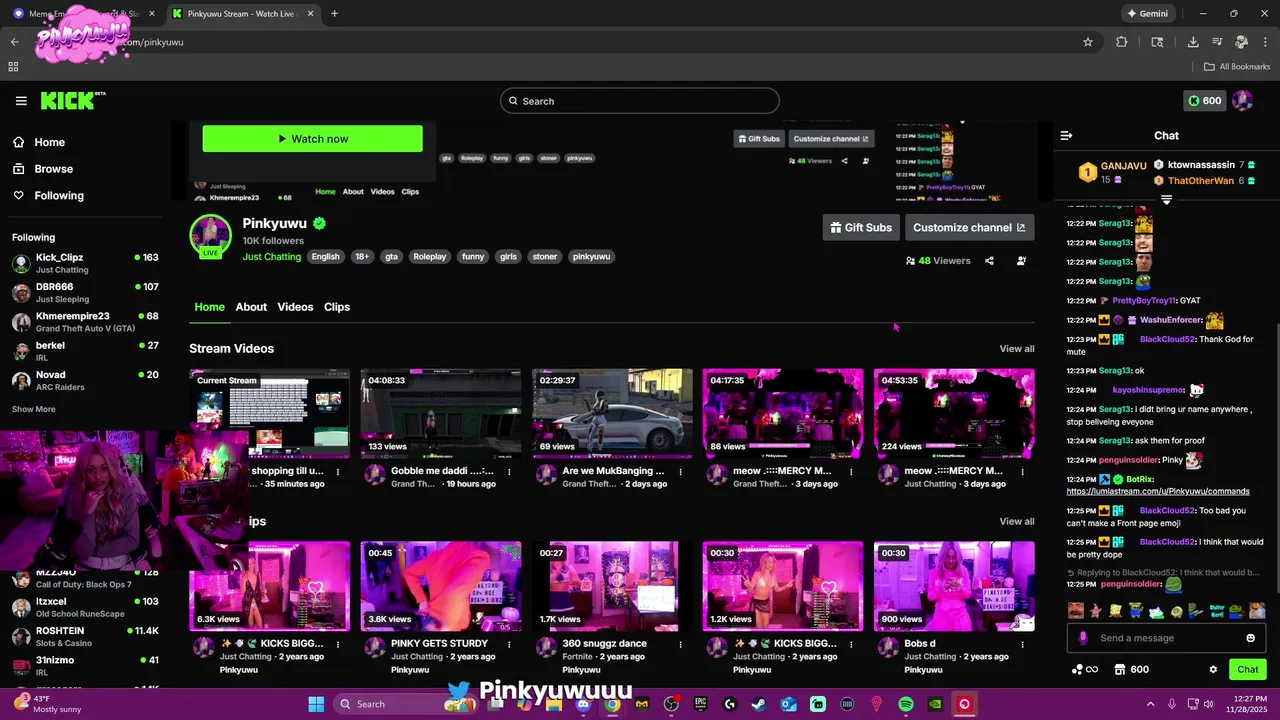1280x720 pixels.
Task: Select the large Home tab above Stream Videos
Action: (x=209, y=307)
